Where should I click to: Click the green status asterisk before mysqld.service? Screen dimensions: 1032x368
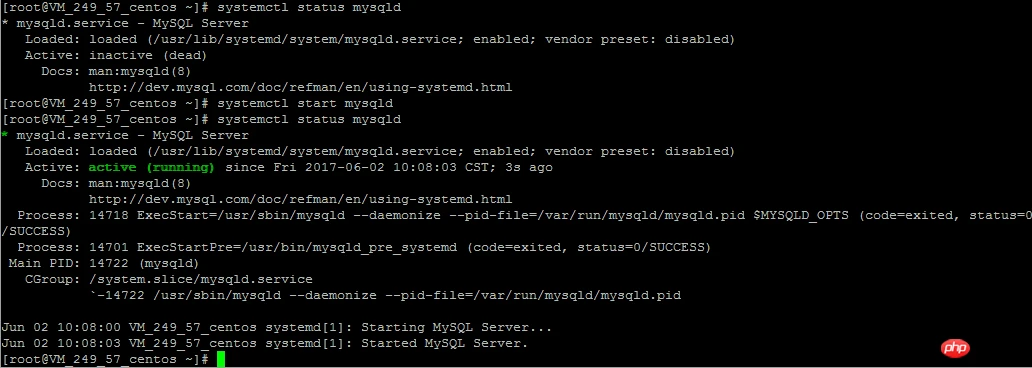pyautogui.click(x=5, y=136)
